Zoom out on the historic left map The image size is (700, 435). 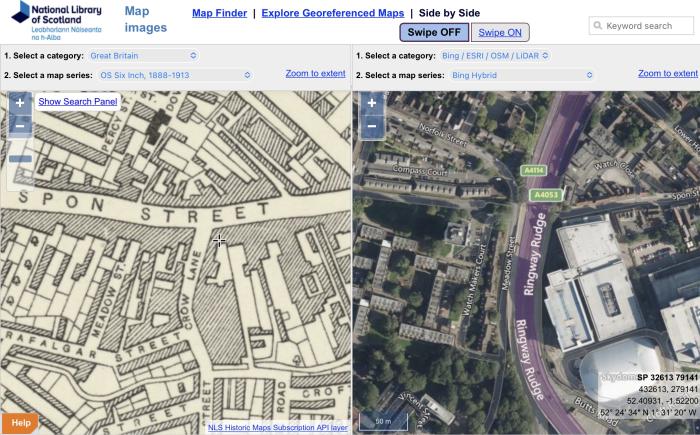tap(20, 127)
